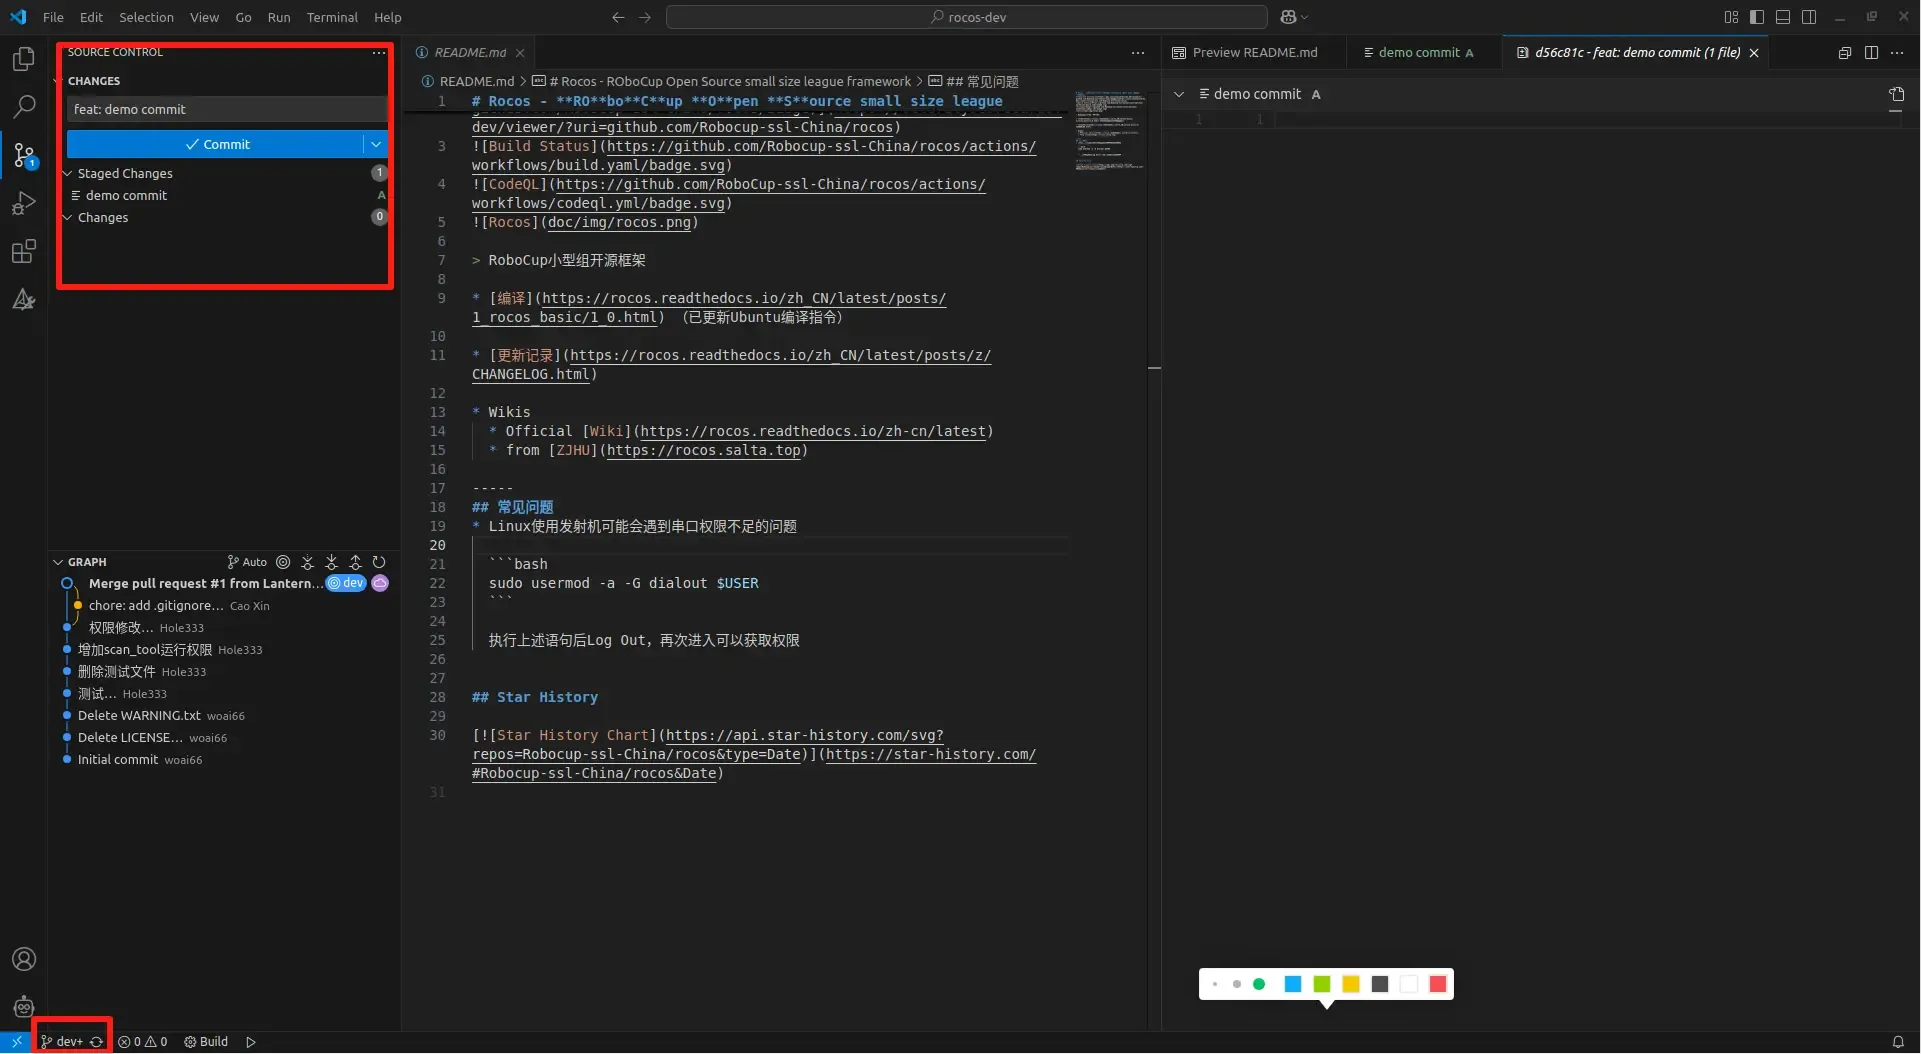Open the robot-face chat icon in activity bar
This screenshot has width=1921, height=1054.
click(24, 1007)
